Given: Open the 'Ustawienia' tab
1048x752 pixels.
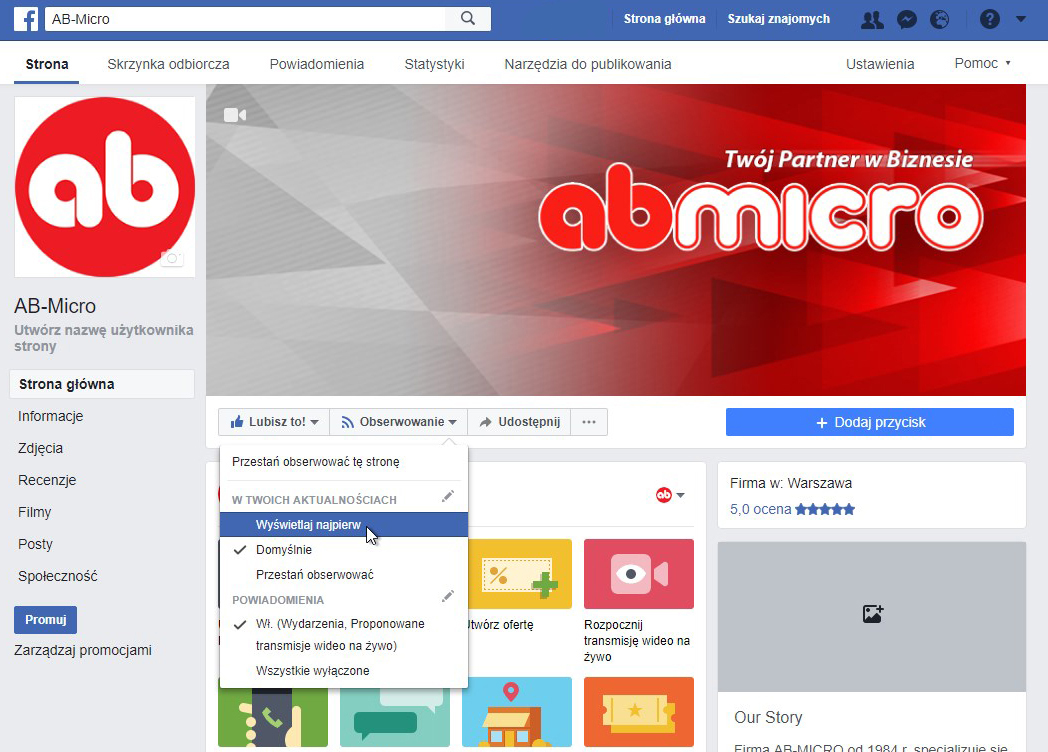Looking at the screenshot, I should click(880, 64).
